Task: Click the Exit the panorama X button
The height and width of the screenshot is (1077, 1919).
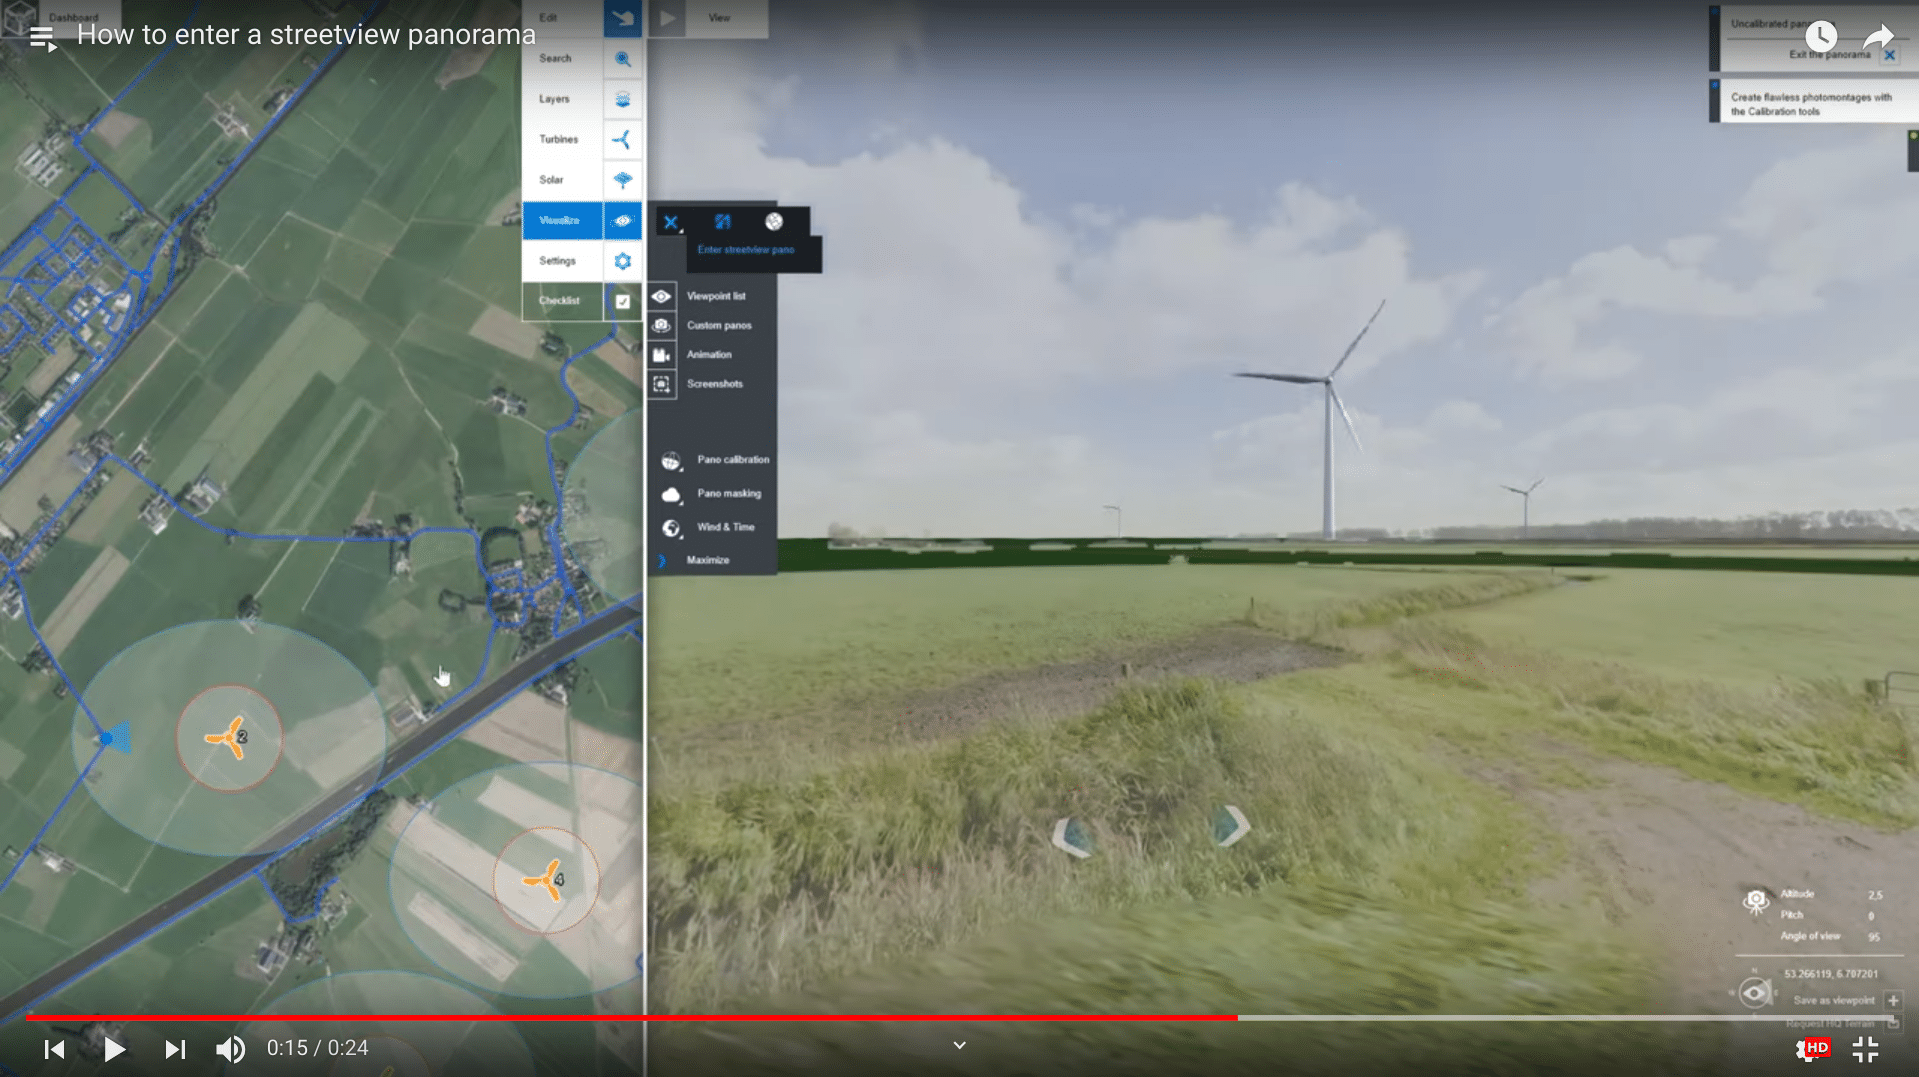Action: 1889,55
